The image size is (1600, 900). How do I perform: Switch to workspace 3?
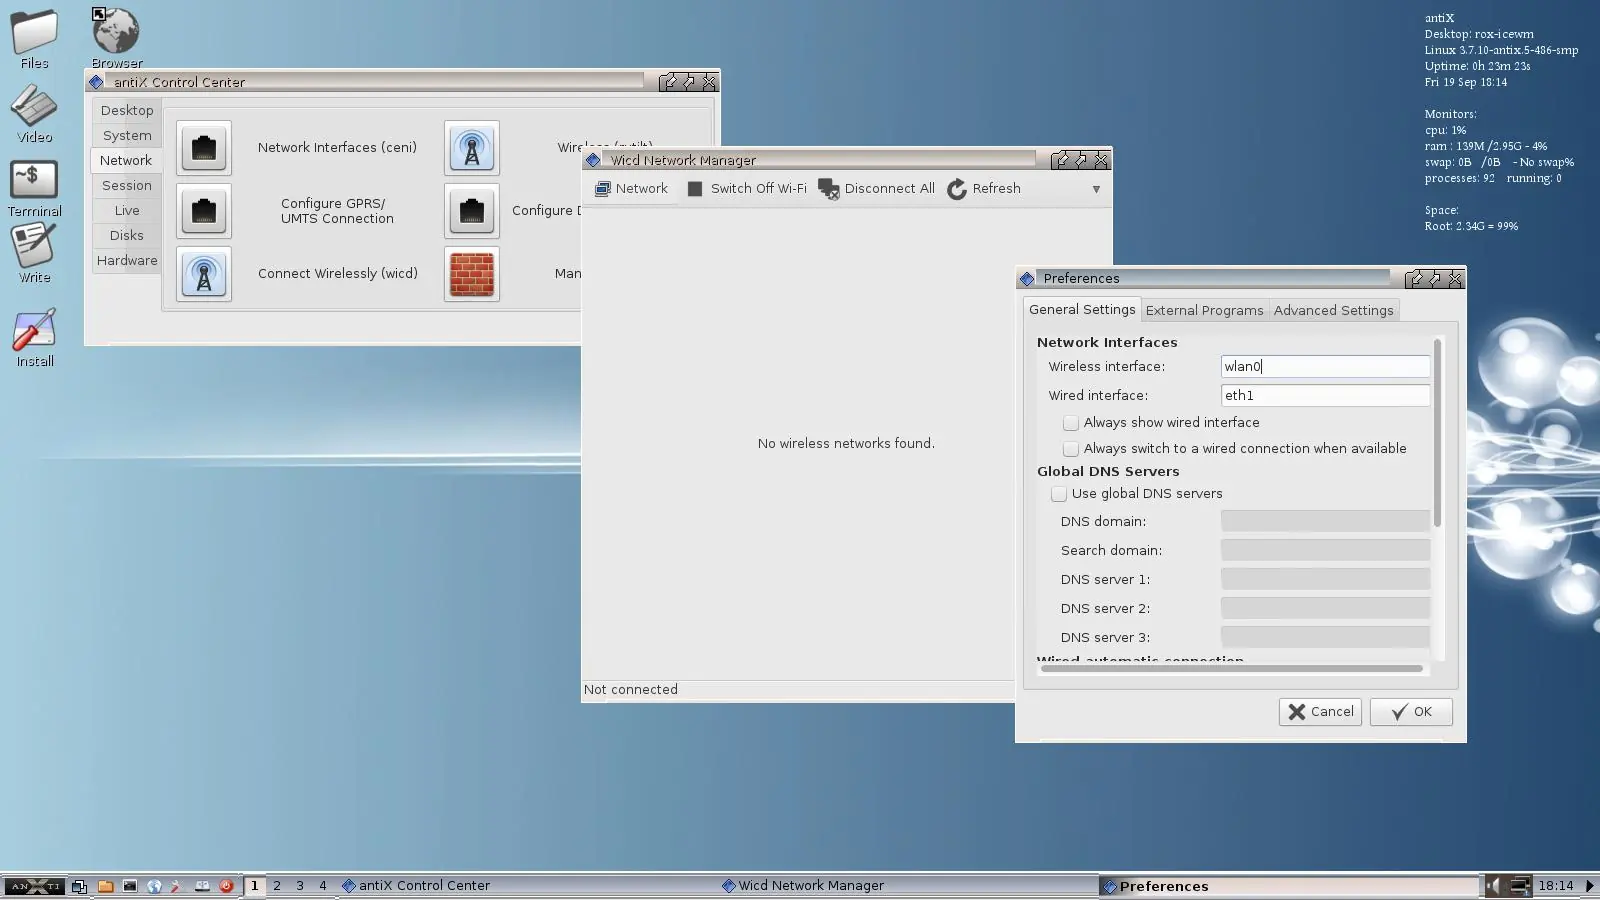pos(300,886)
